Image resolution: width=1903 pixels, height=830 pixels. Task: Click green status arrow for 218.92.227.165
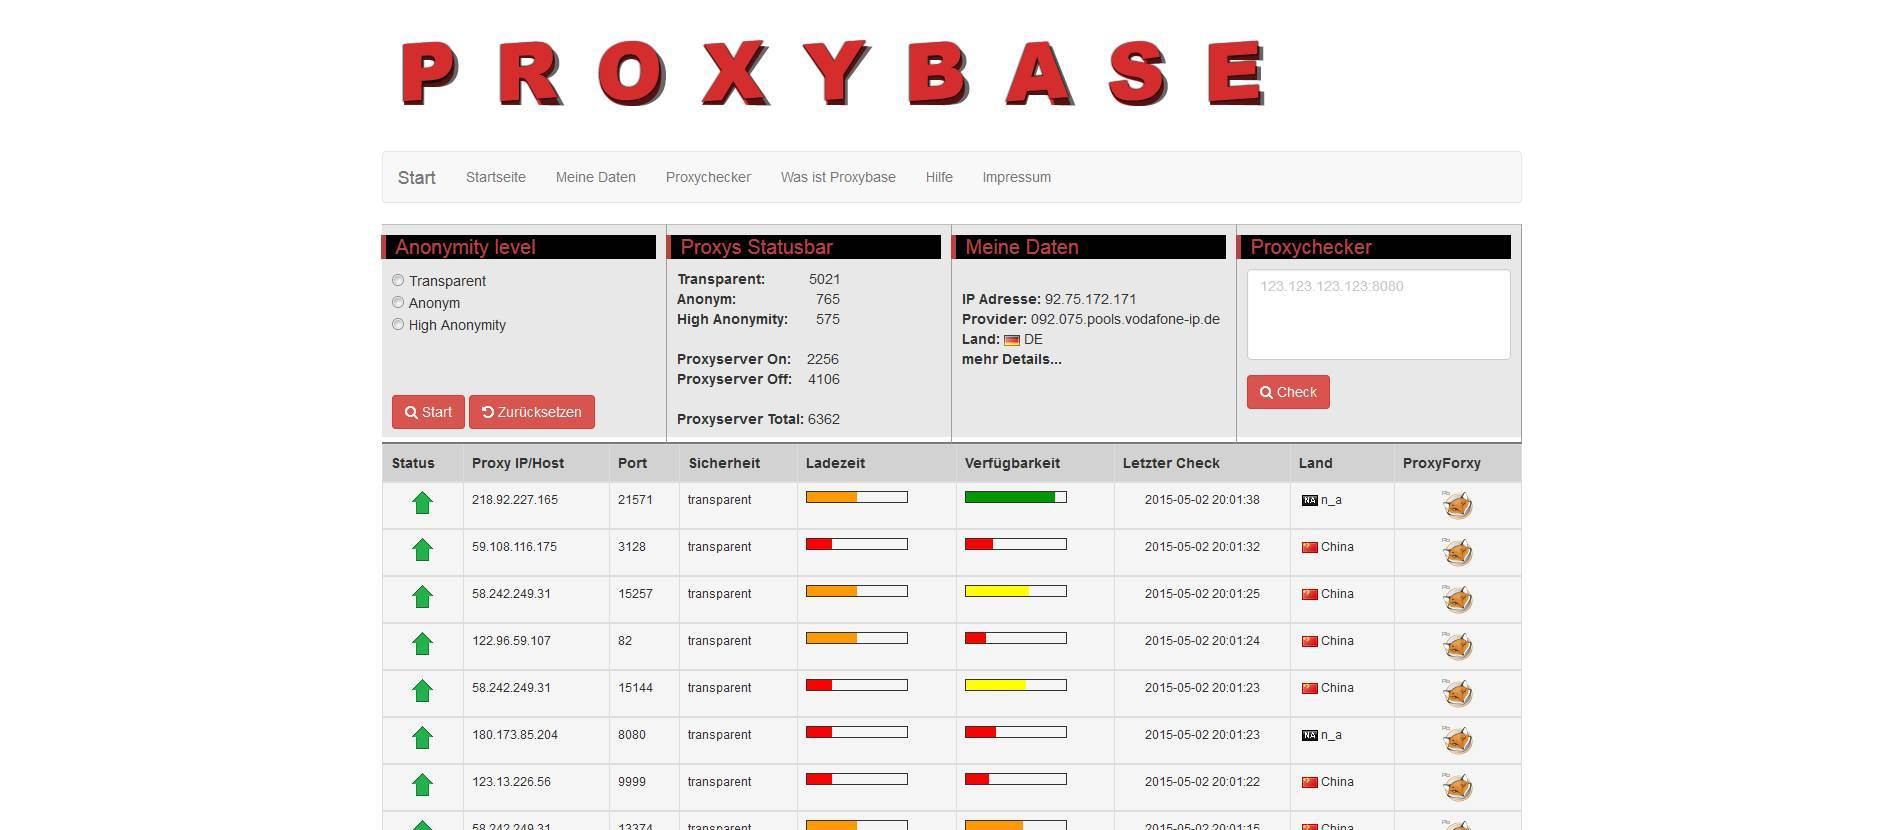click(422, 503)
